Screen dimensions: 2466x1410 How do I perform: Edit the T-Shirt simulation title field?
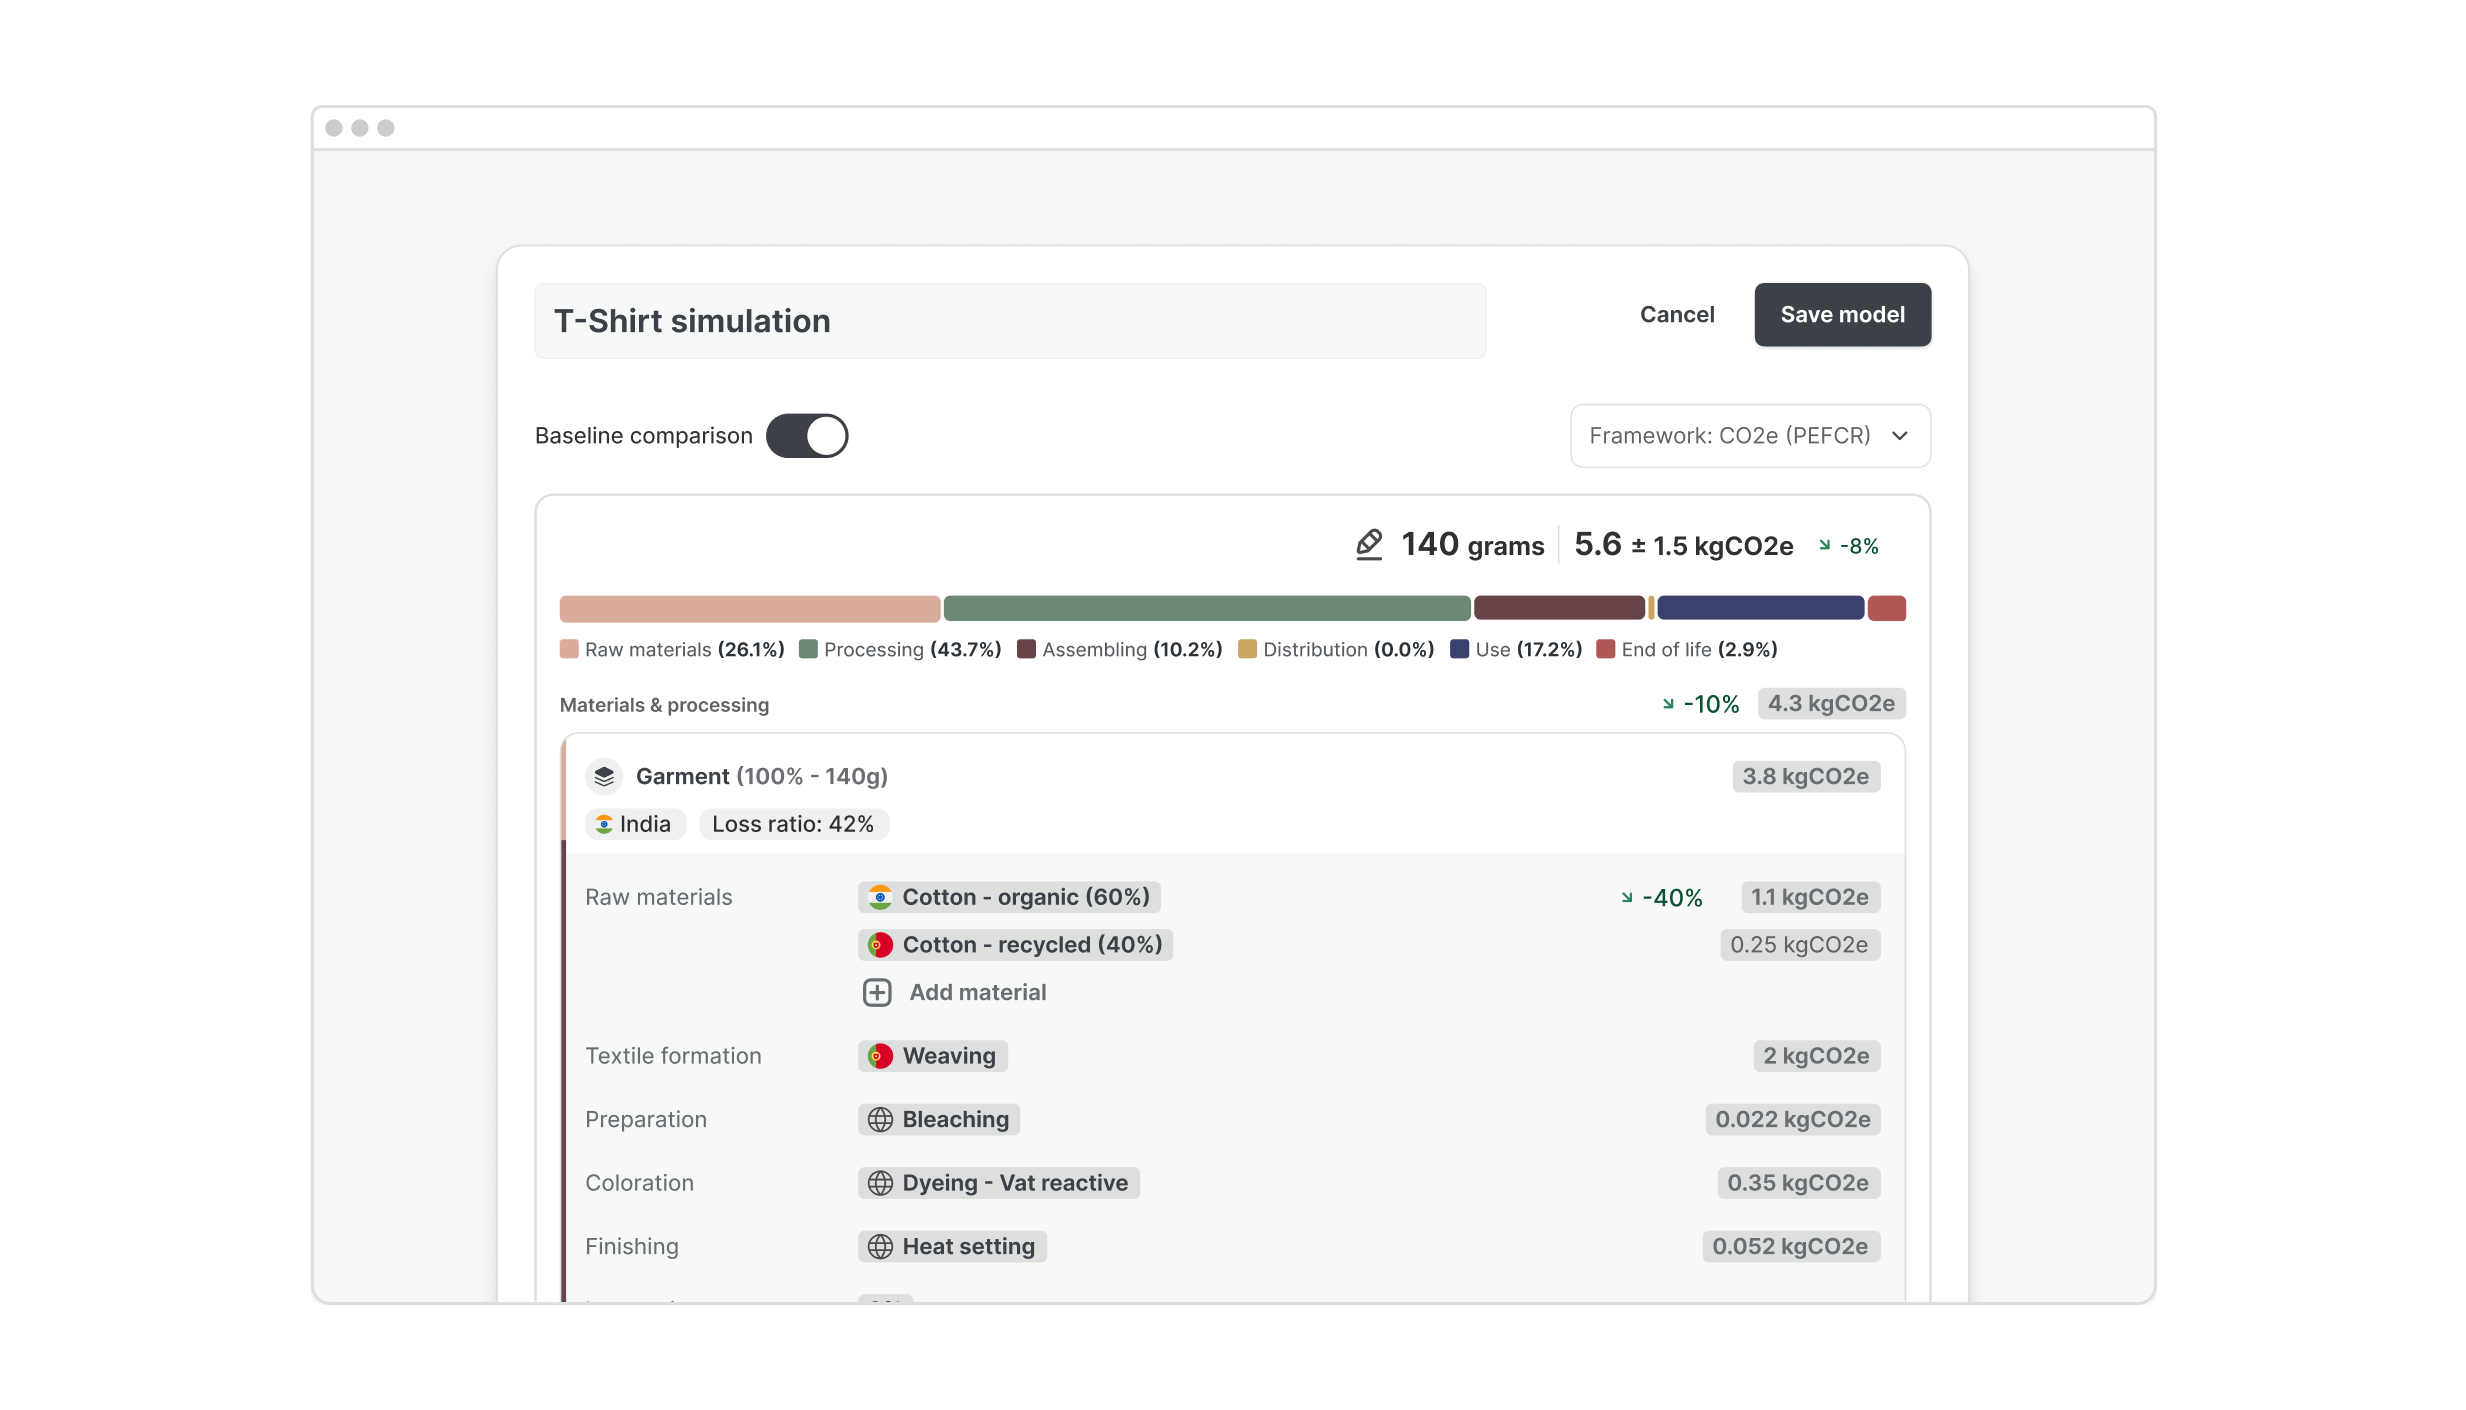click(x=1010, y=321)
